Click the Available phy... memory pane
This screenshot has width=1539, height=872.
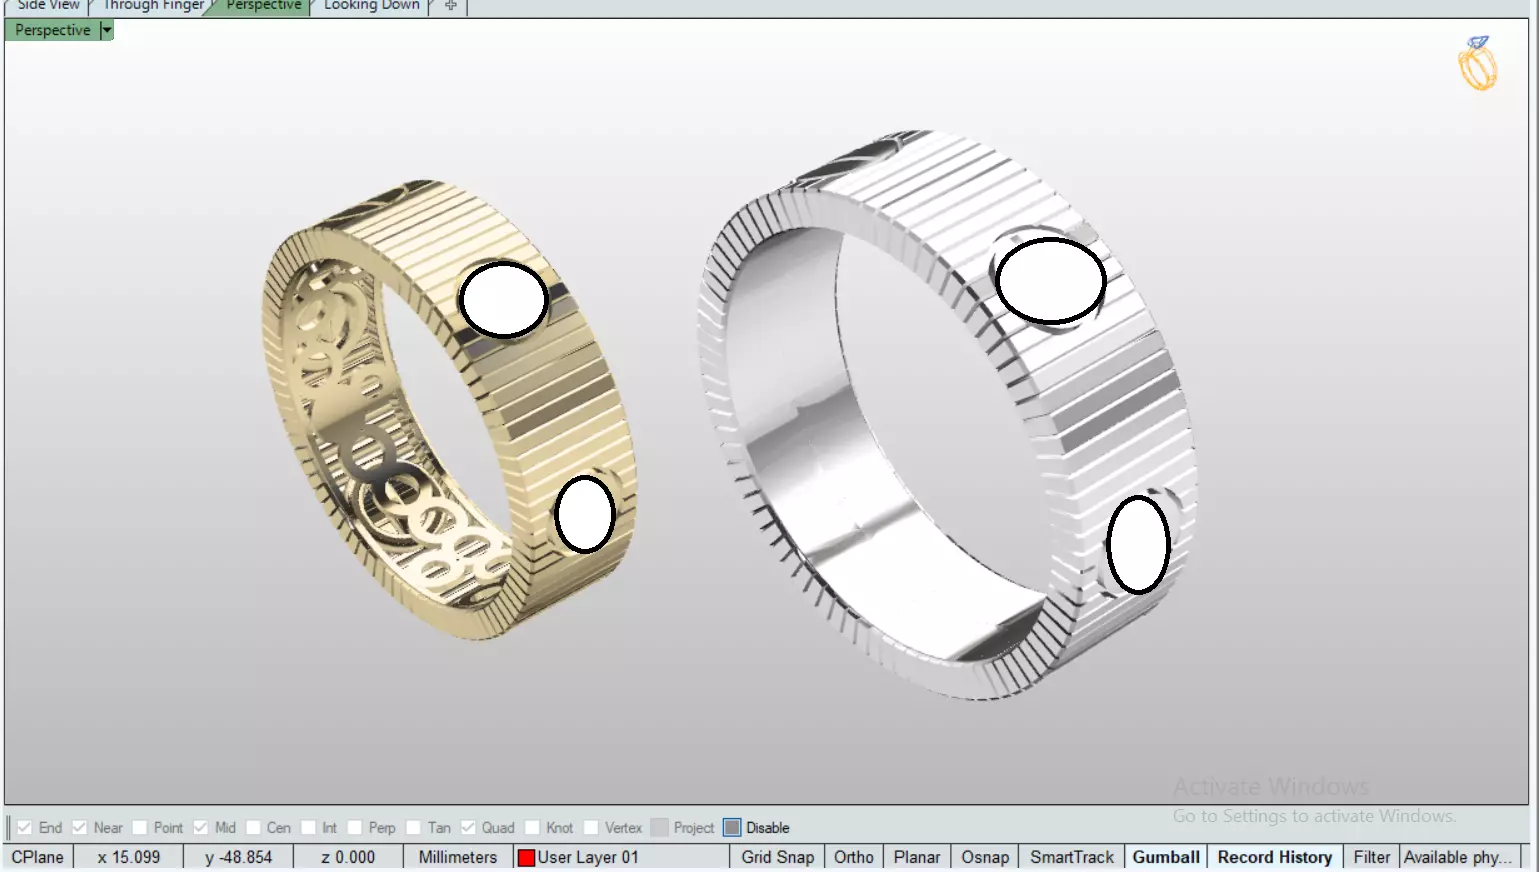pyautogui.click(x=1458, y=857)
